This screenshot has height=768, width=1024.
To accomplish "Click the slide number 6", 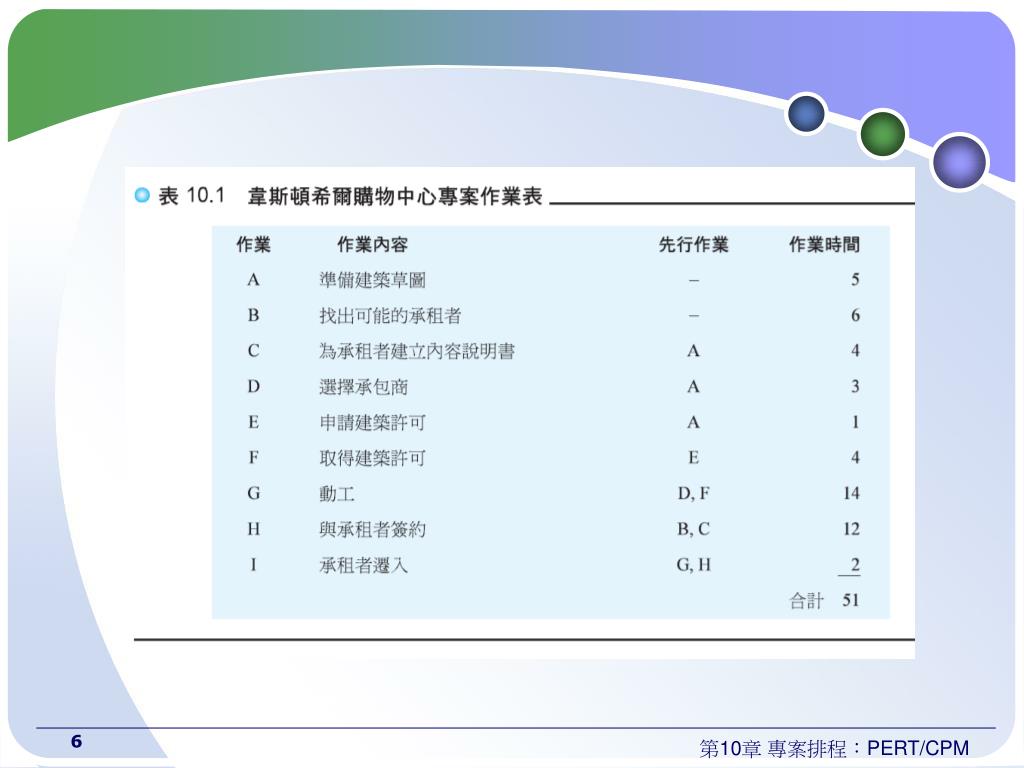I will click(x=76, y=741).
